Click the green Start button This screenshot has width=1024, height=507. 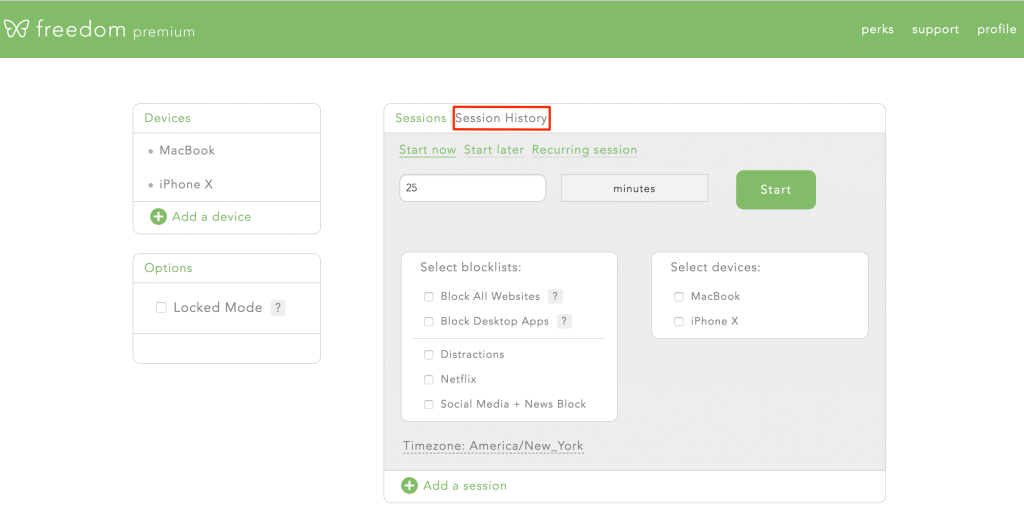click(x=776, y=189)
